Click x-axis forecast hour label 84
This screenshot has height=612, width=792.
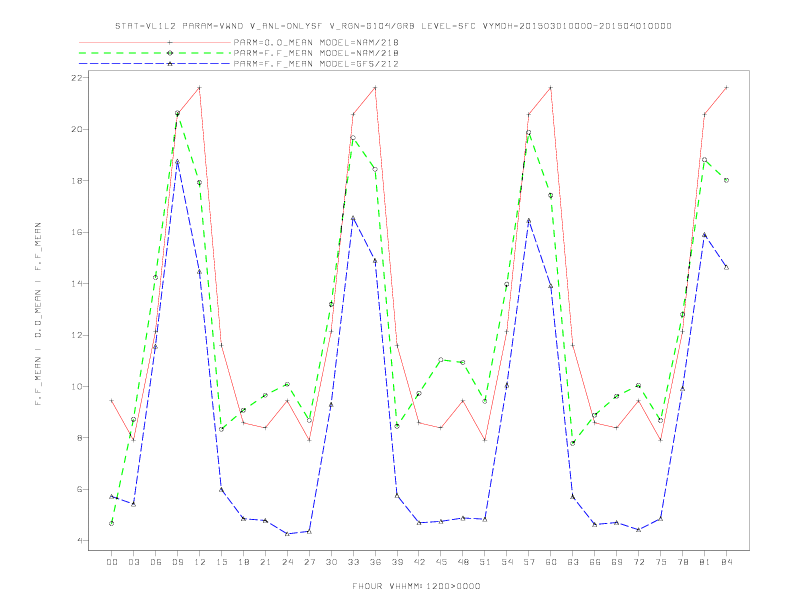coord(726,562)
